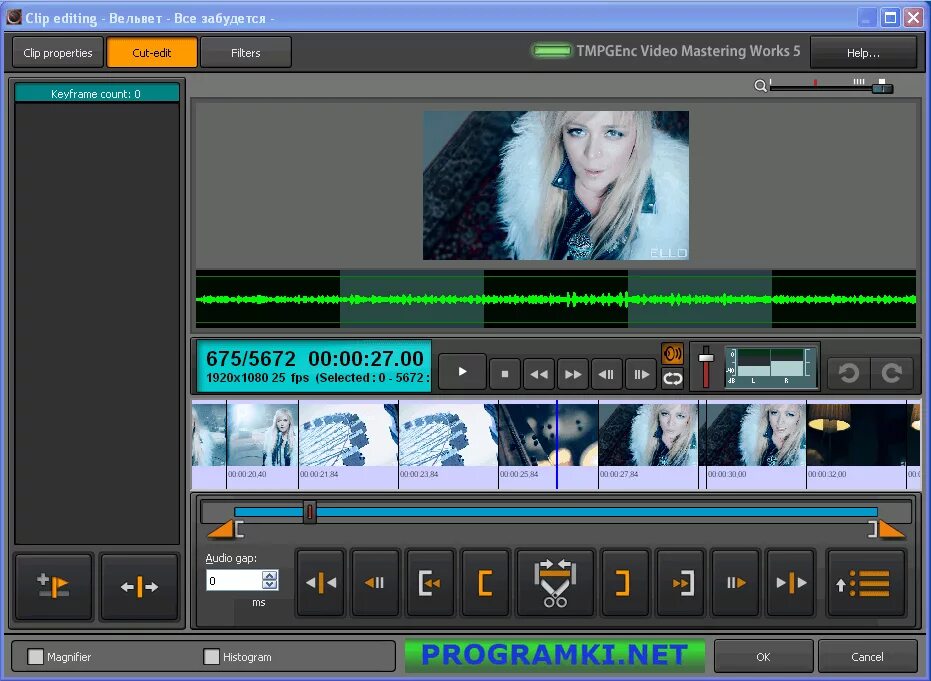The height and width of the screenshot is (681, 931).
Task: Switch to Clip properties tab
Action: click(58, 53)
